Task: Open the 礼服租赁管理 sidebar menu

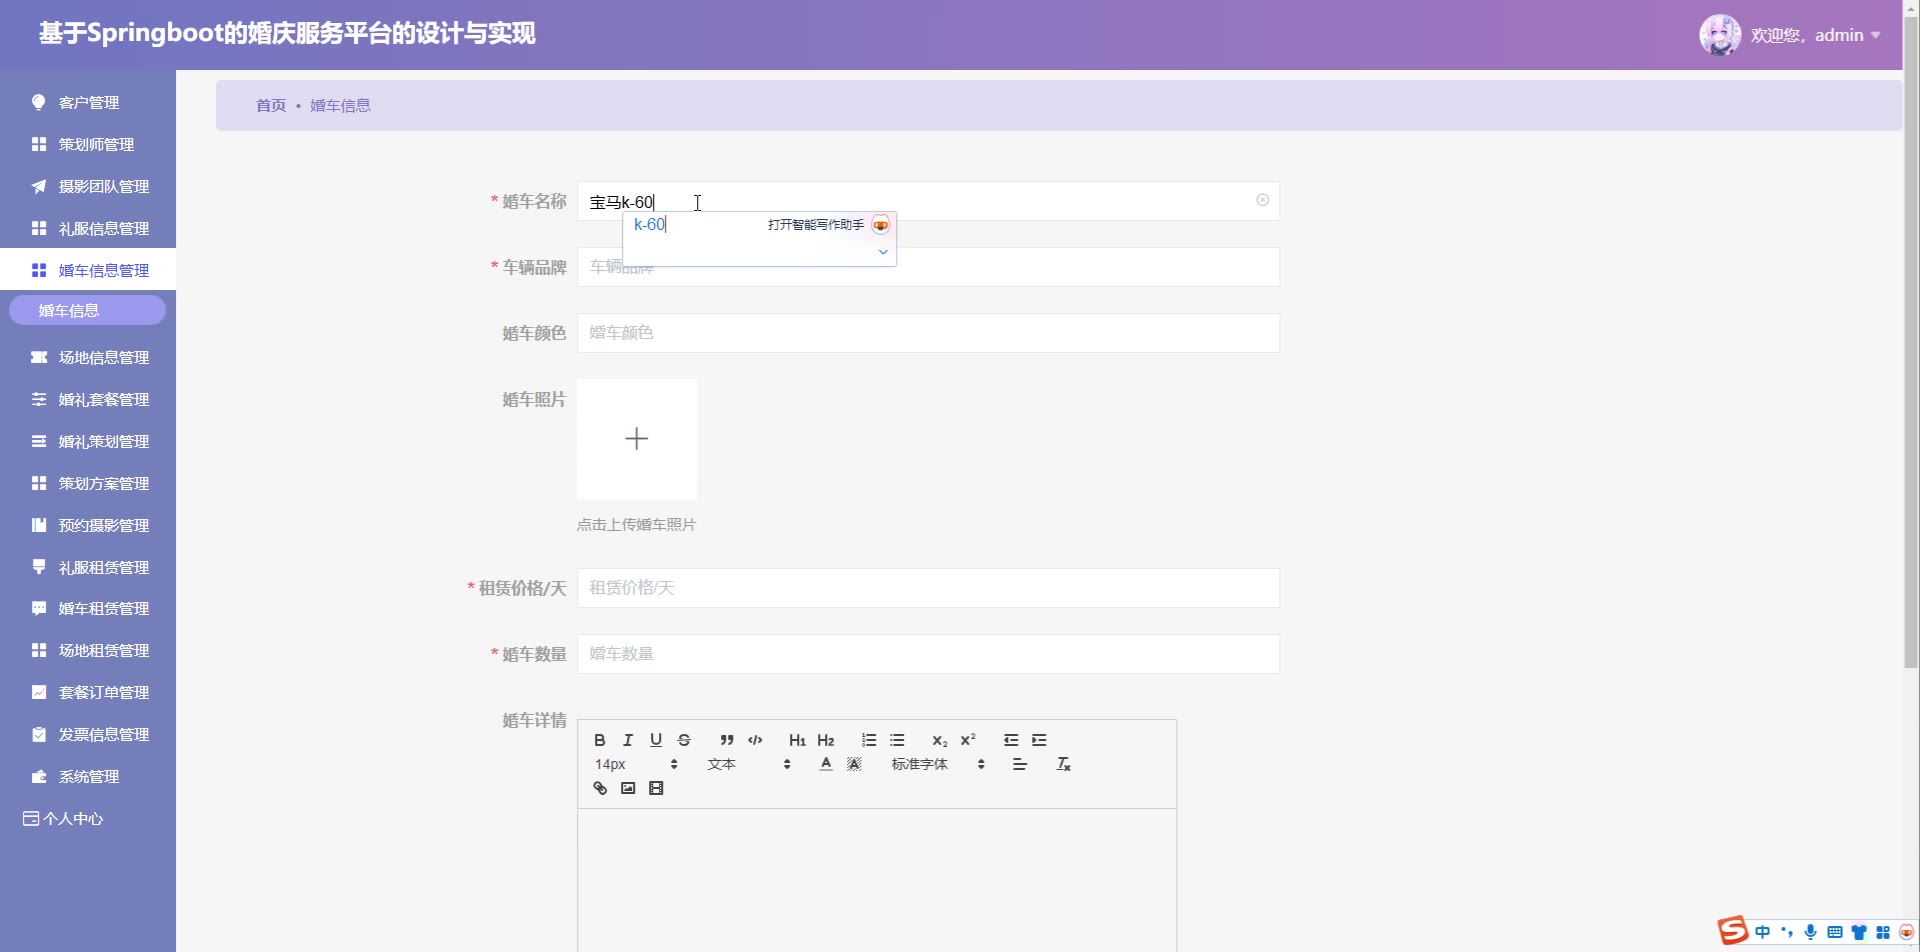Action: (88, 567)
